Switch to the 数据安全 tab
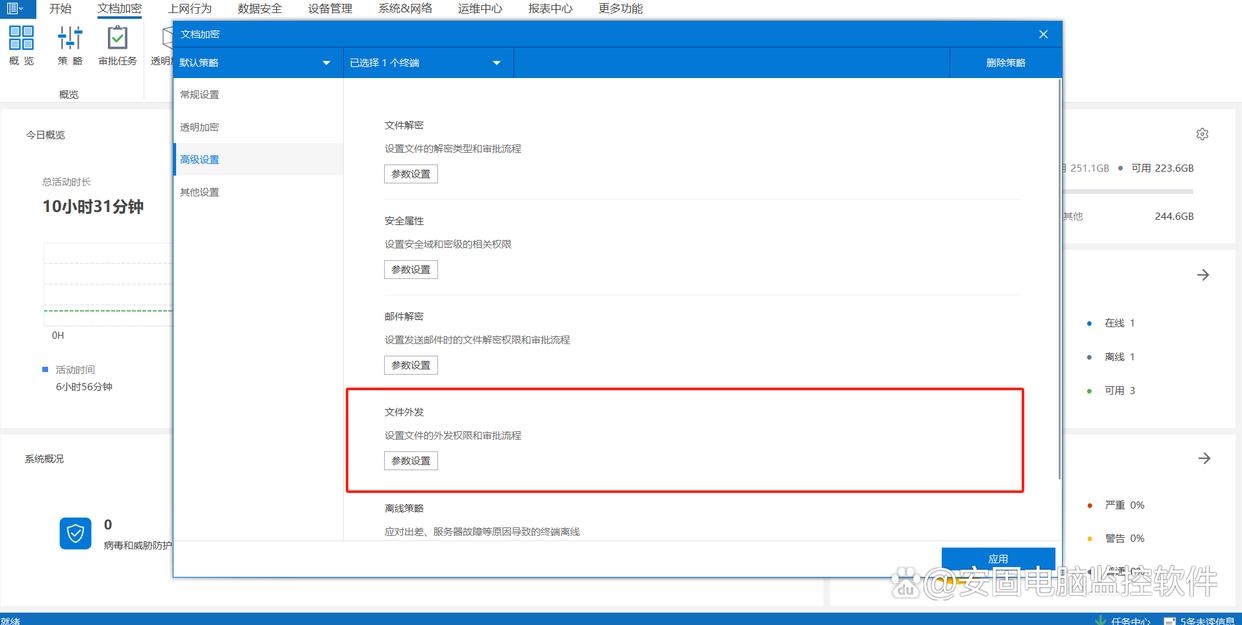This screenshot has height=625, width=1242. click(260, 8)
